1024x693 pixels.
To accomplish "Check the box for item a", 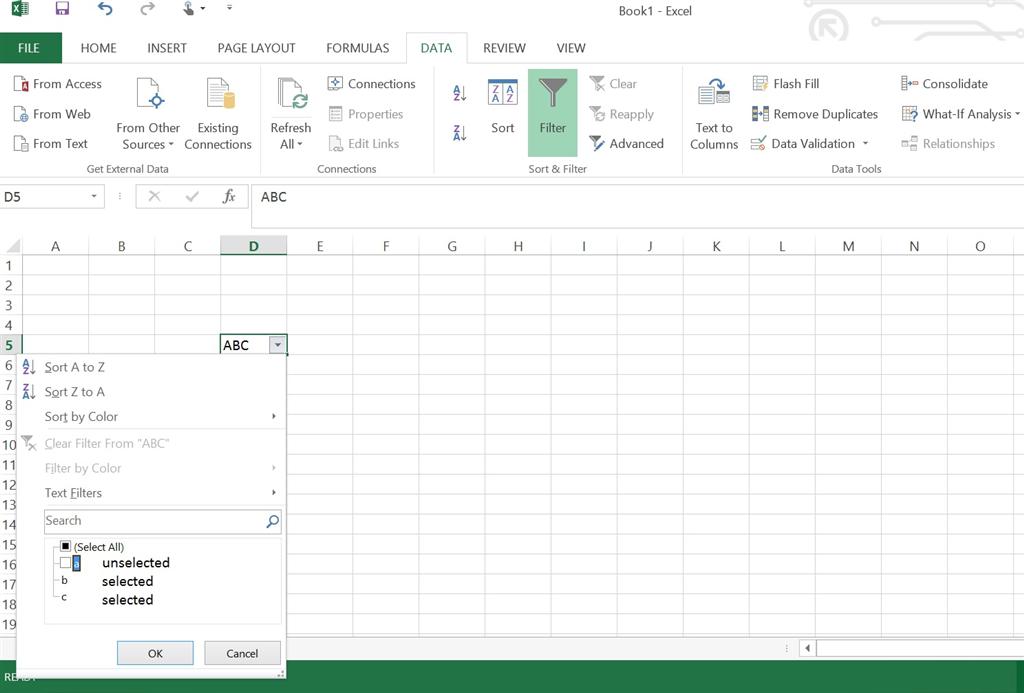I will coord(65,562).
